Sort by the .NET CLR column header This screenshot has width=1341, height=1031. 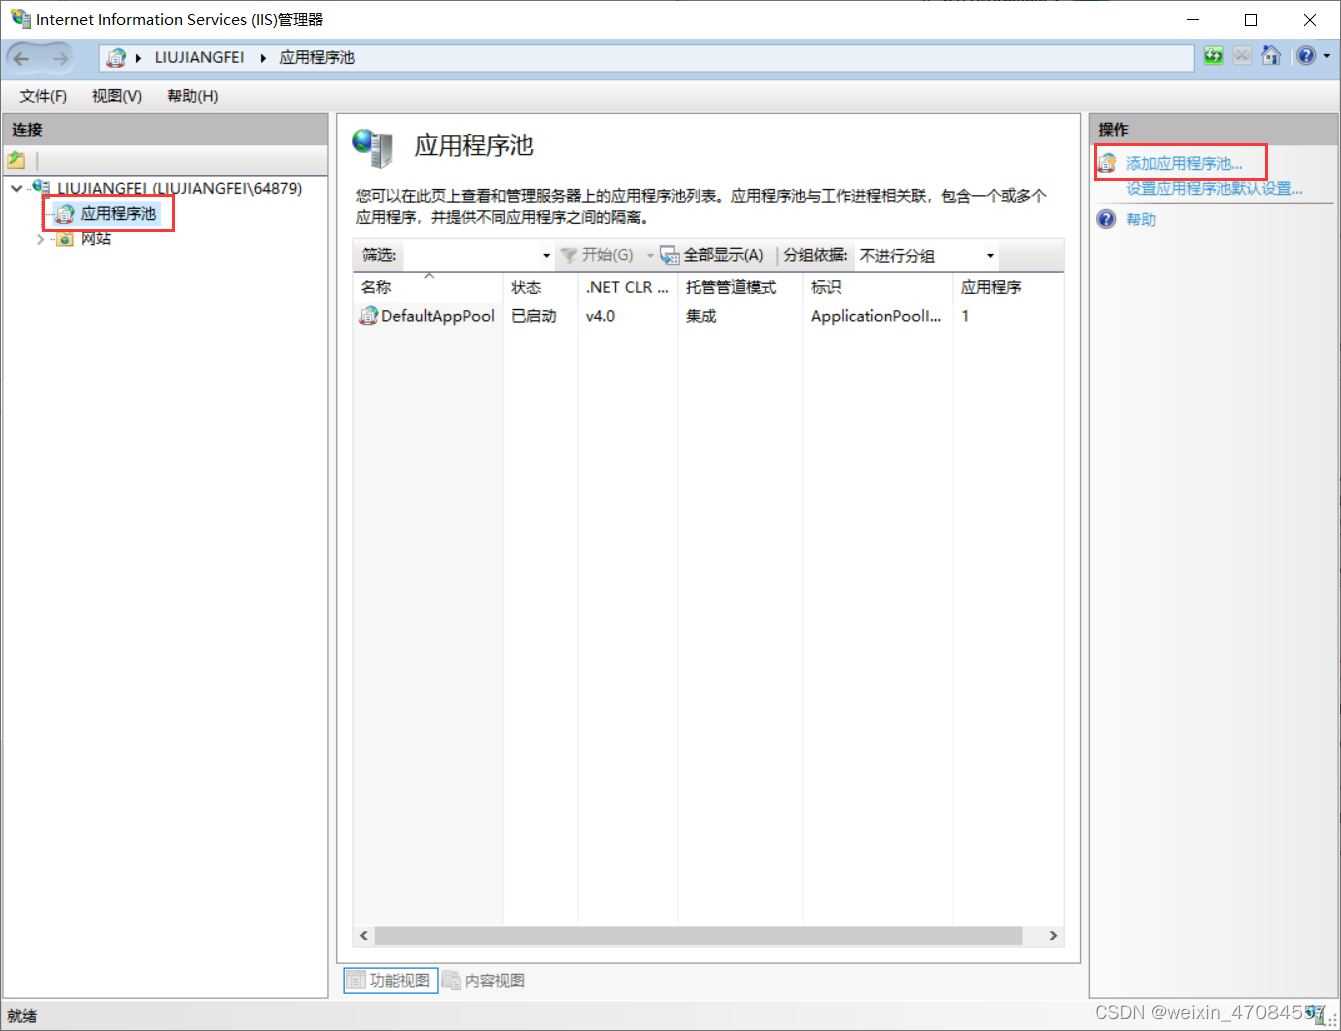pyautogui.click(x=627, y=287)
